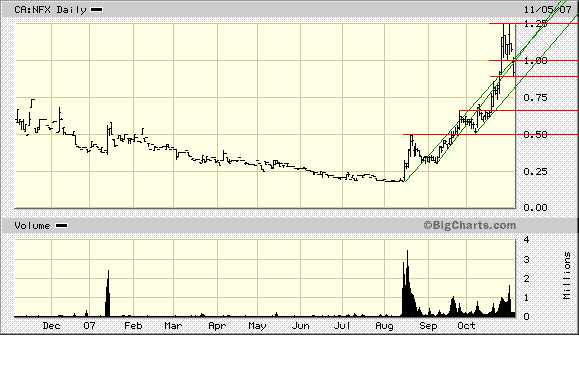Click the 0.00 price axis label

[x=535, y=208]
